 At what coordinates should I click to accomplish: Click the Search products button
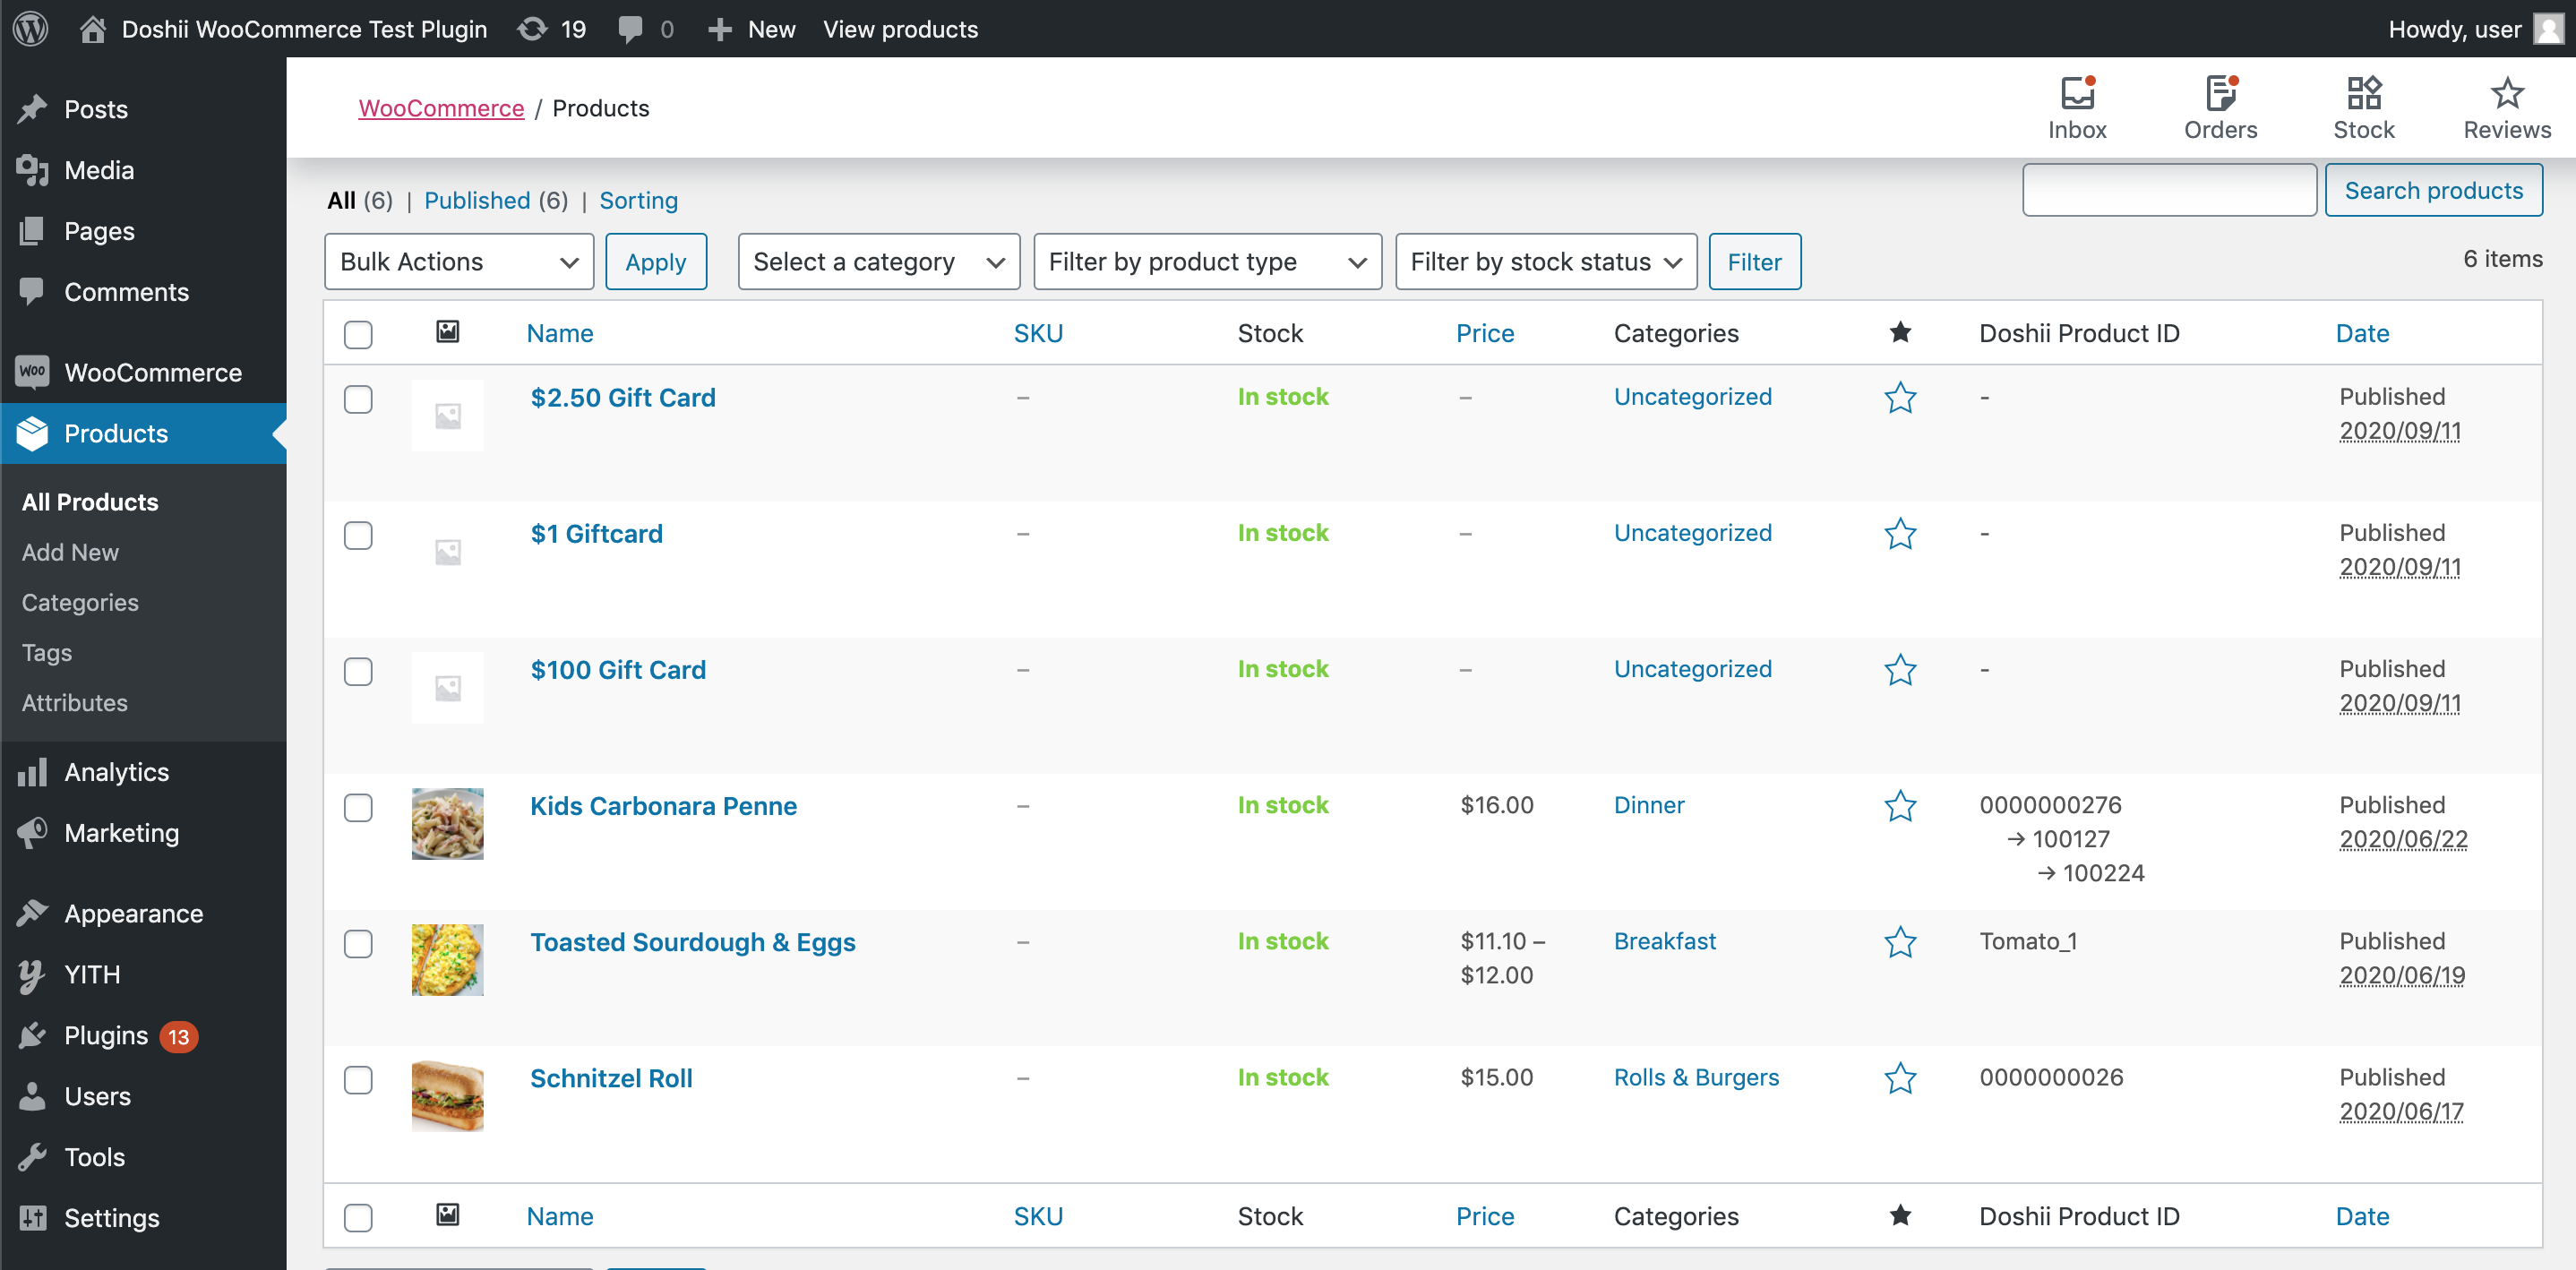2433,190
